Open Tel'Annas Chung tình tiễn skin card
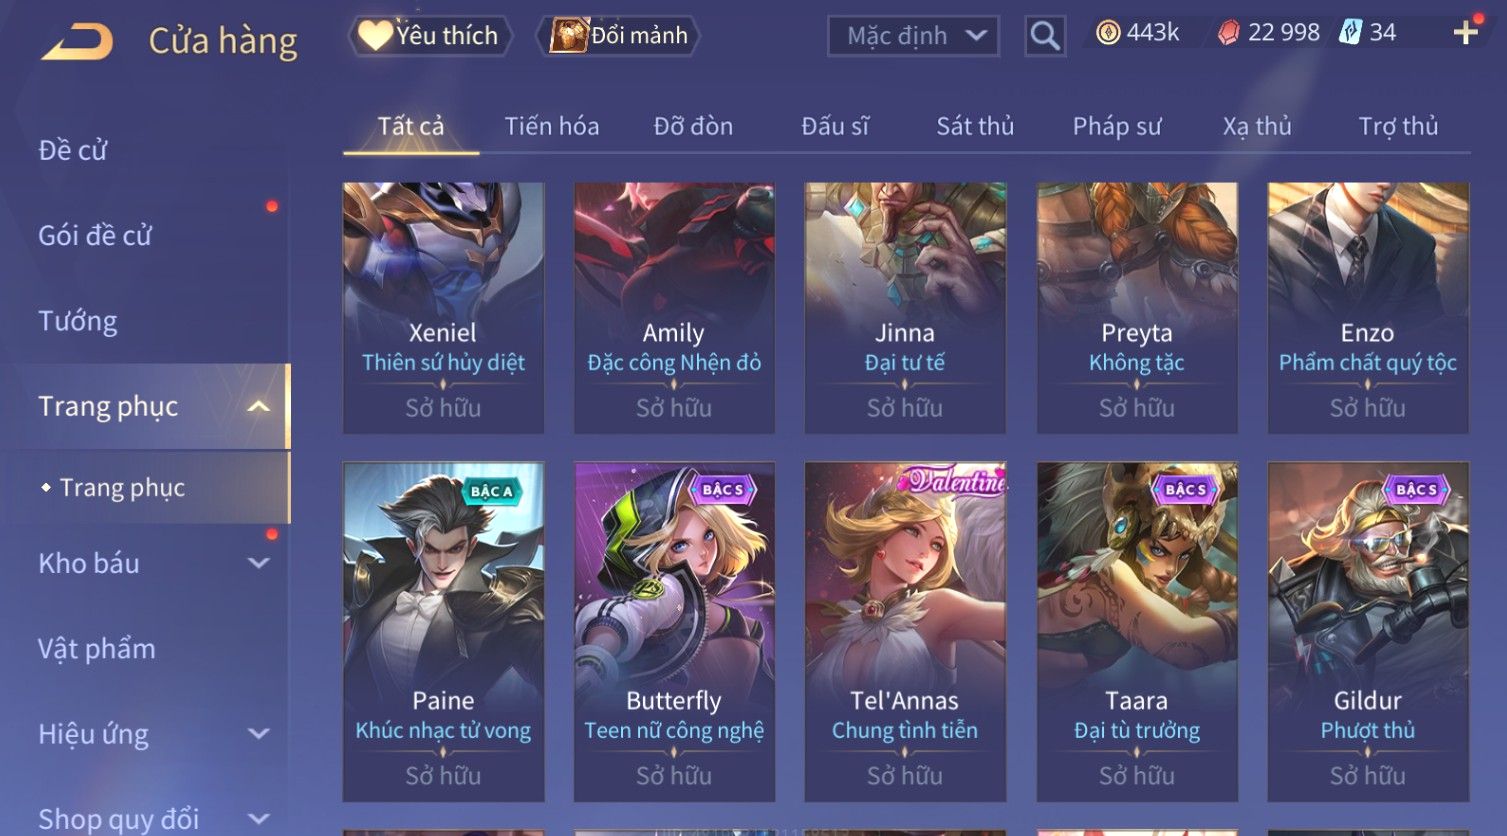 [905, 632]
